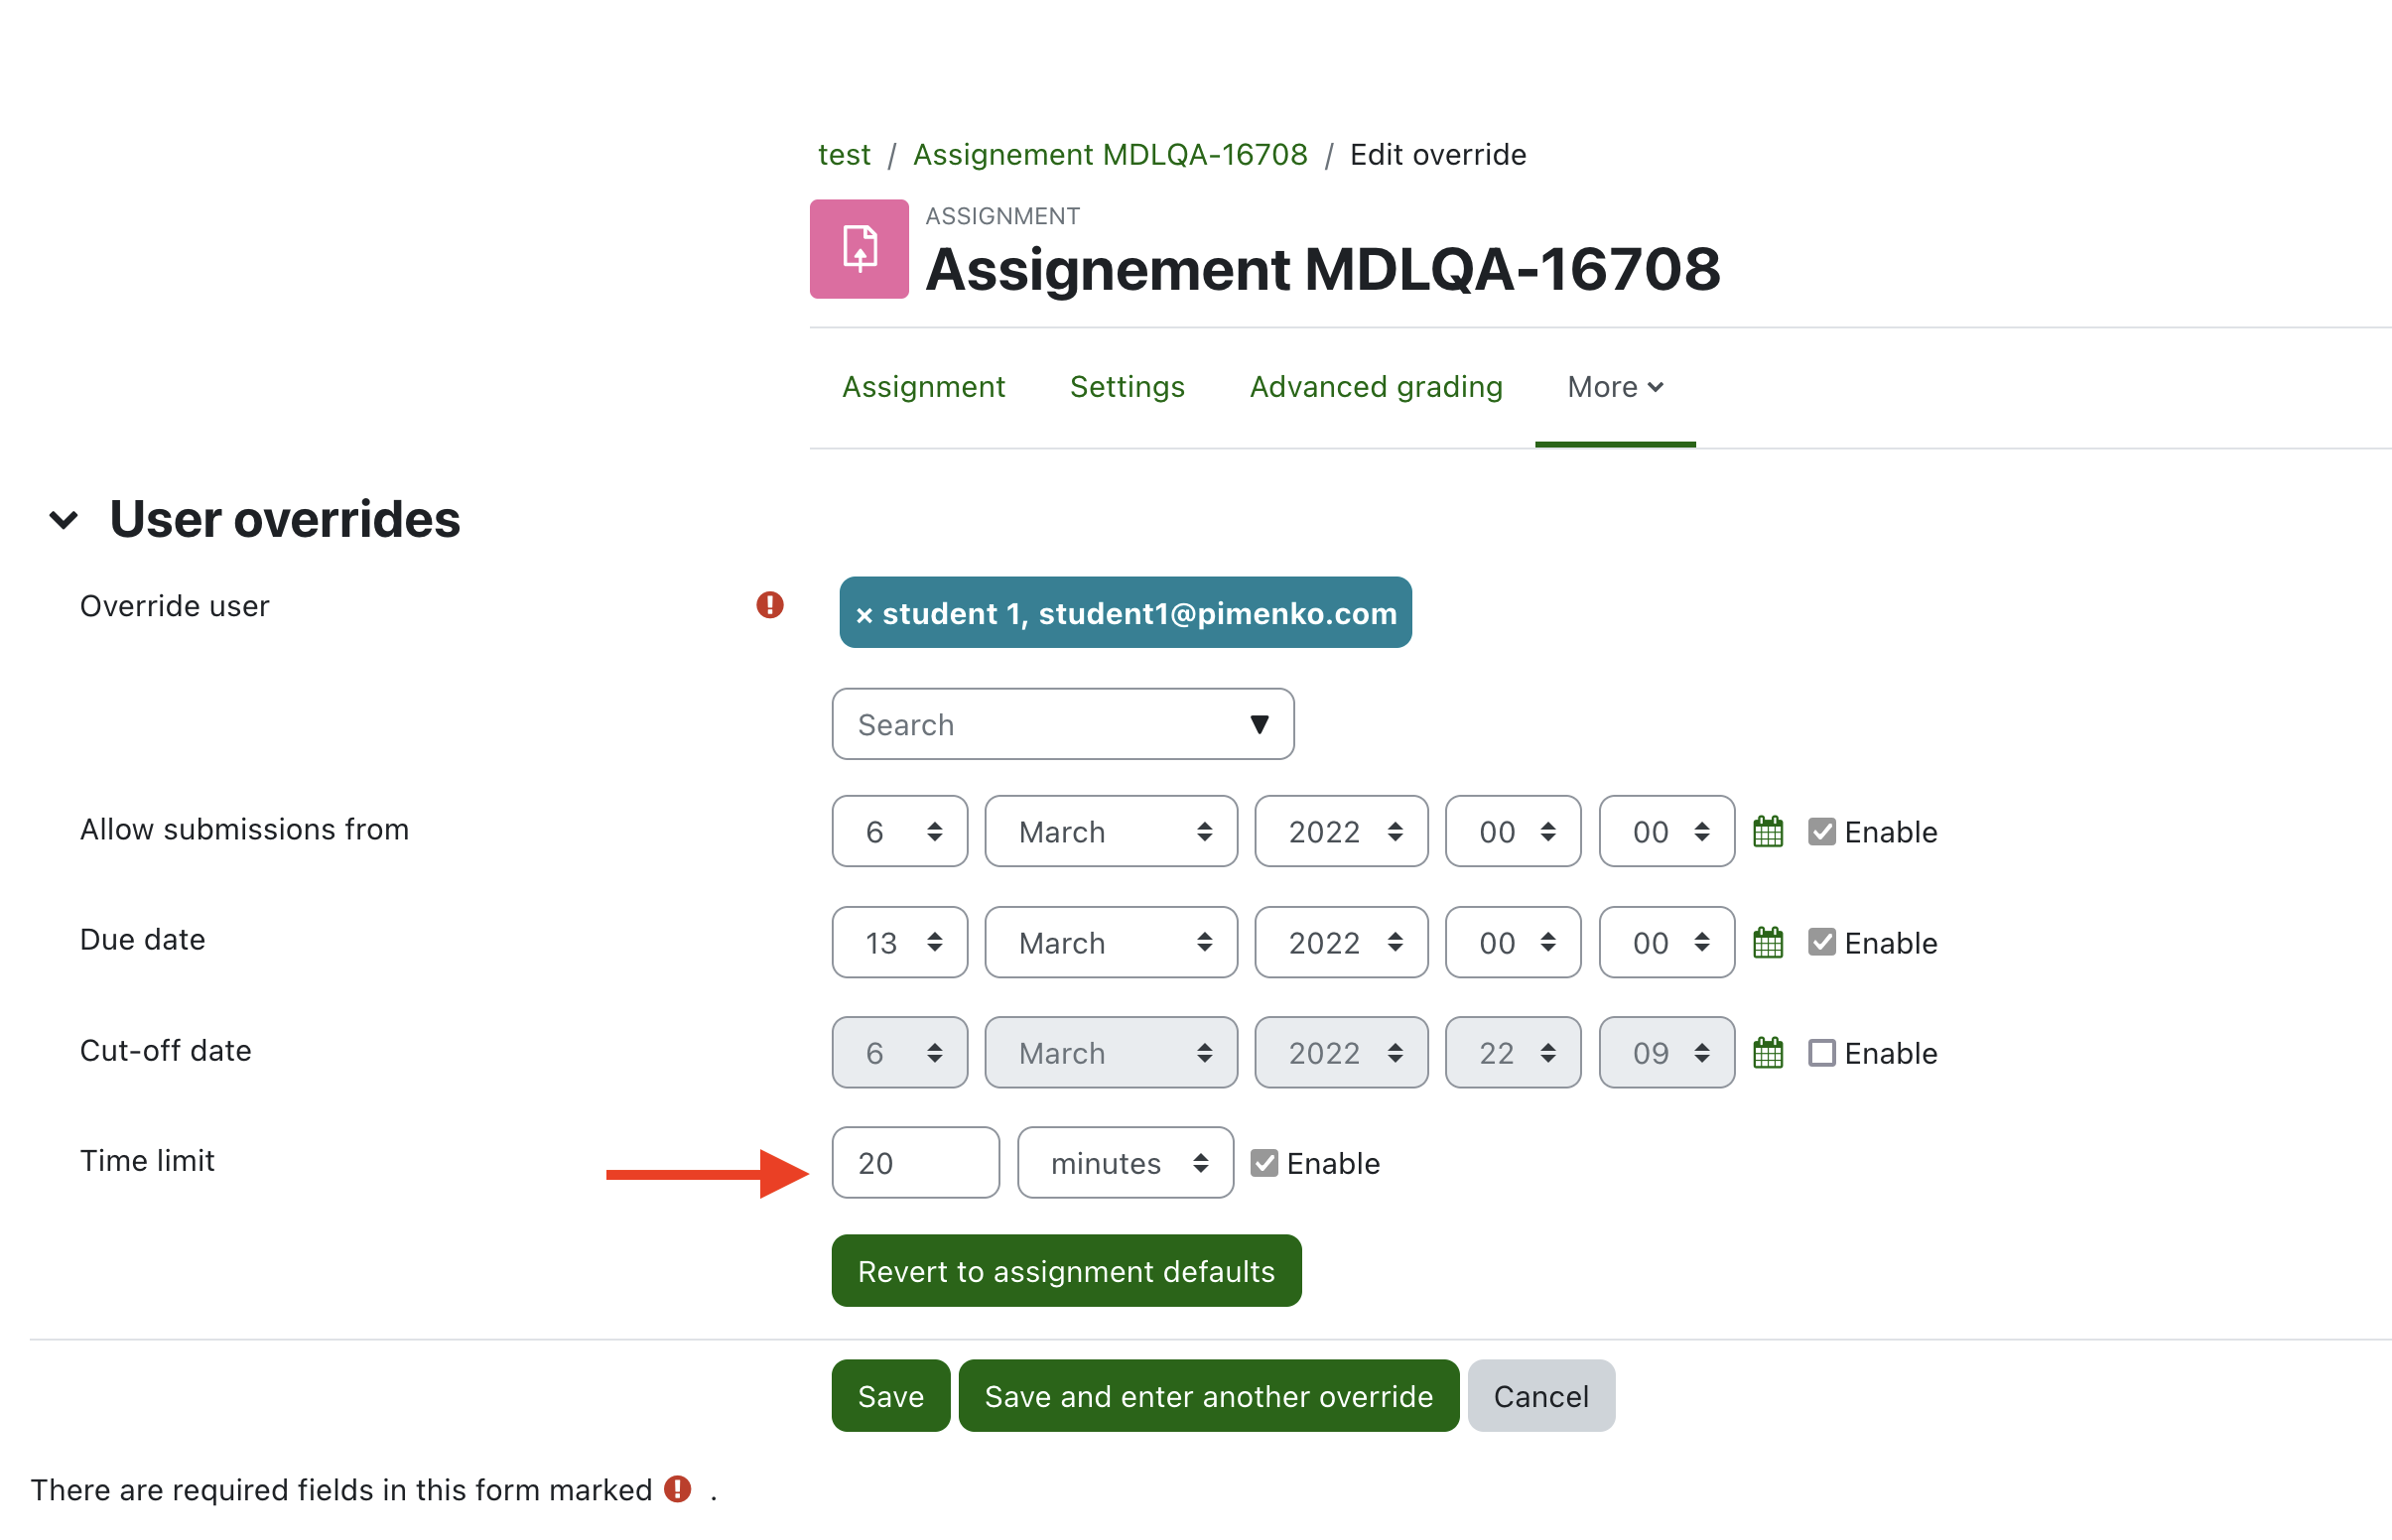
Task: Click required field icon beside Override user
Action: pos(769,605)
